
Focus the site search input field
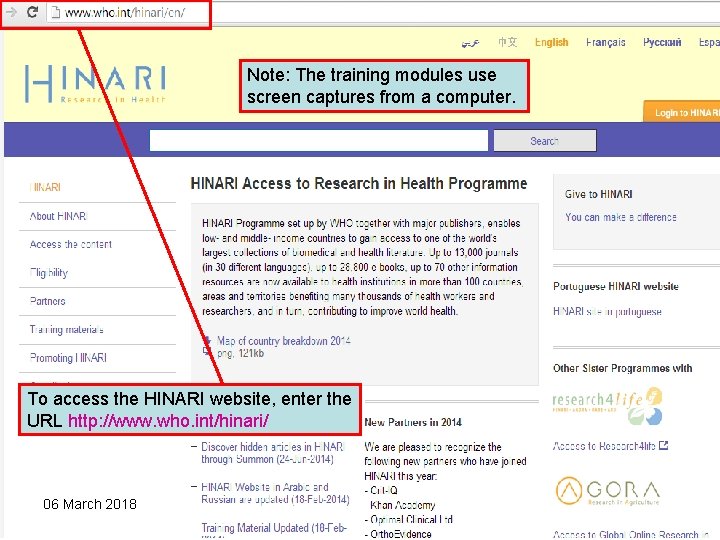click(319, 141)
